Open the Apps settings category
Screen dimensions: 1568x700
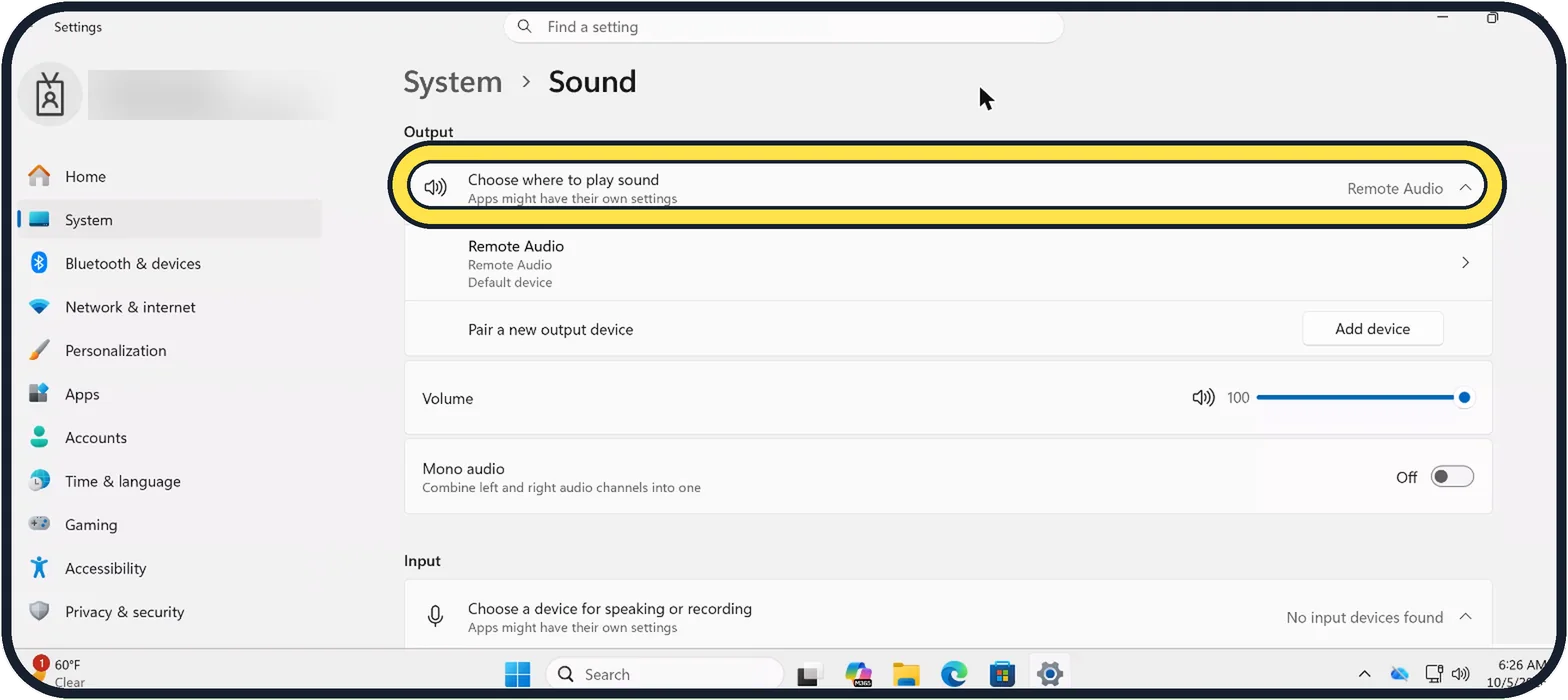coord(170,394)
